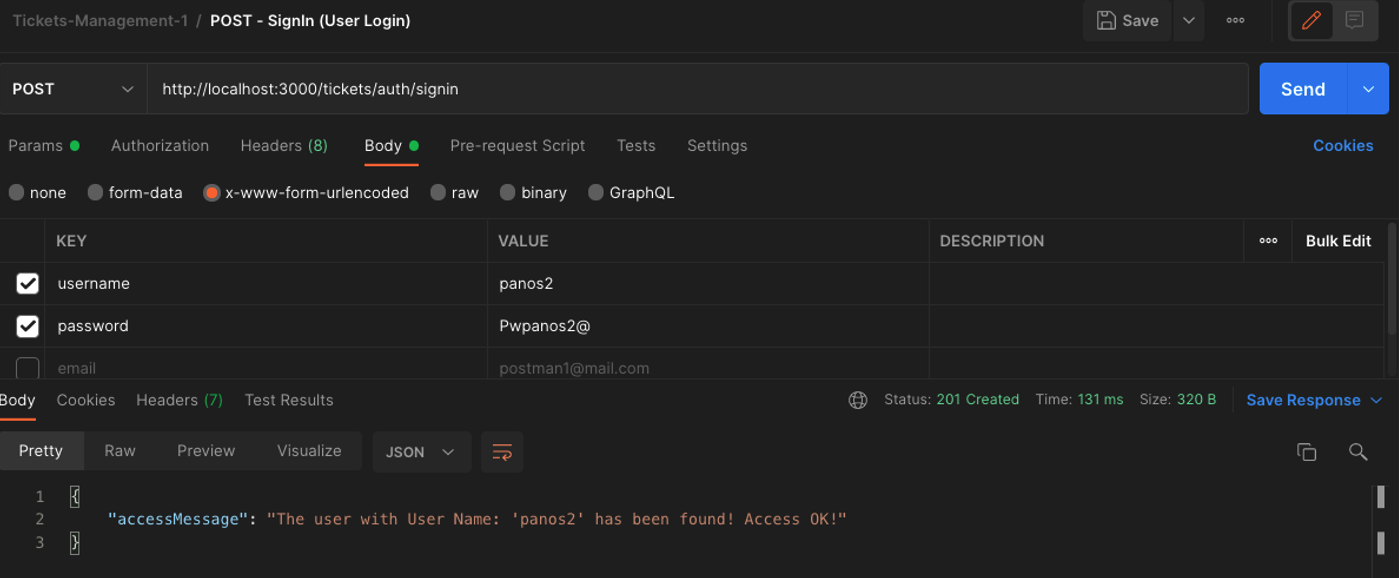Viewport: 1399px width, 578px height.
Task: Open more request actions via ellipsis icon
Action: [1235, 20]
